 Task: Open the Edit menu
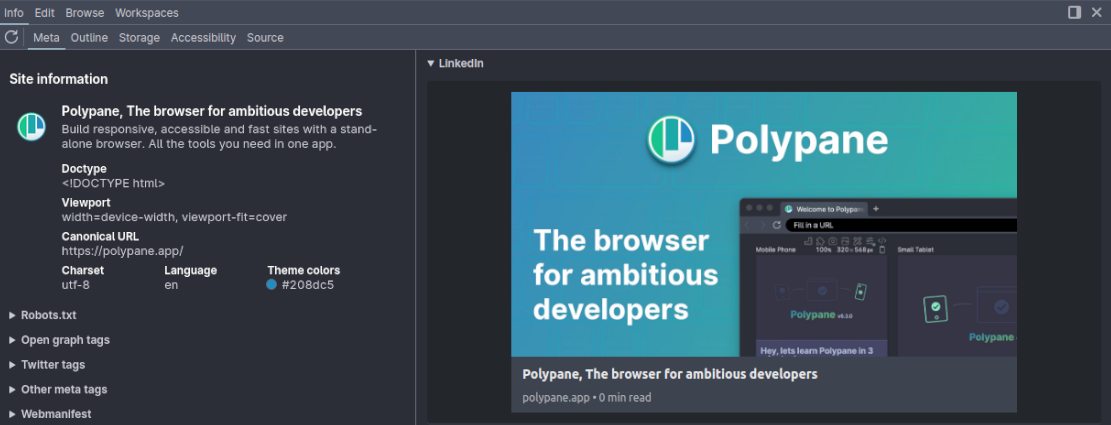click(45, 13)
